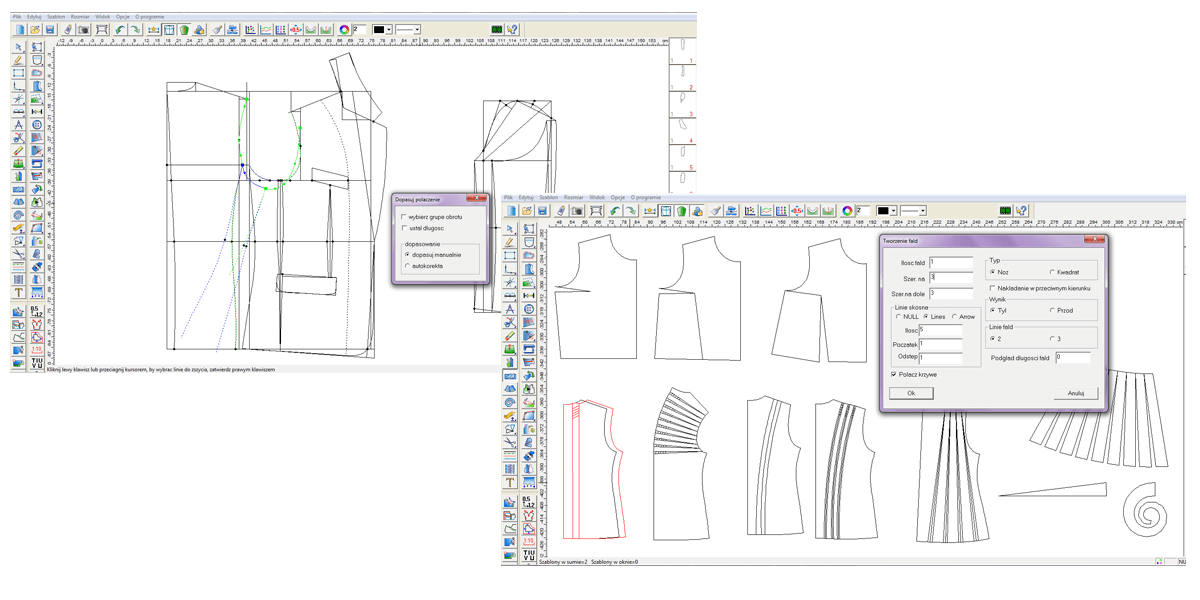Check 'Nakladanie w przeciwnym kierunku' box
1200x600 pixels.
[x=992, y=288]
